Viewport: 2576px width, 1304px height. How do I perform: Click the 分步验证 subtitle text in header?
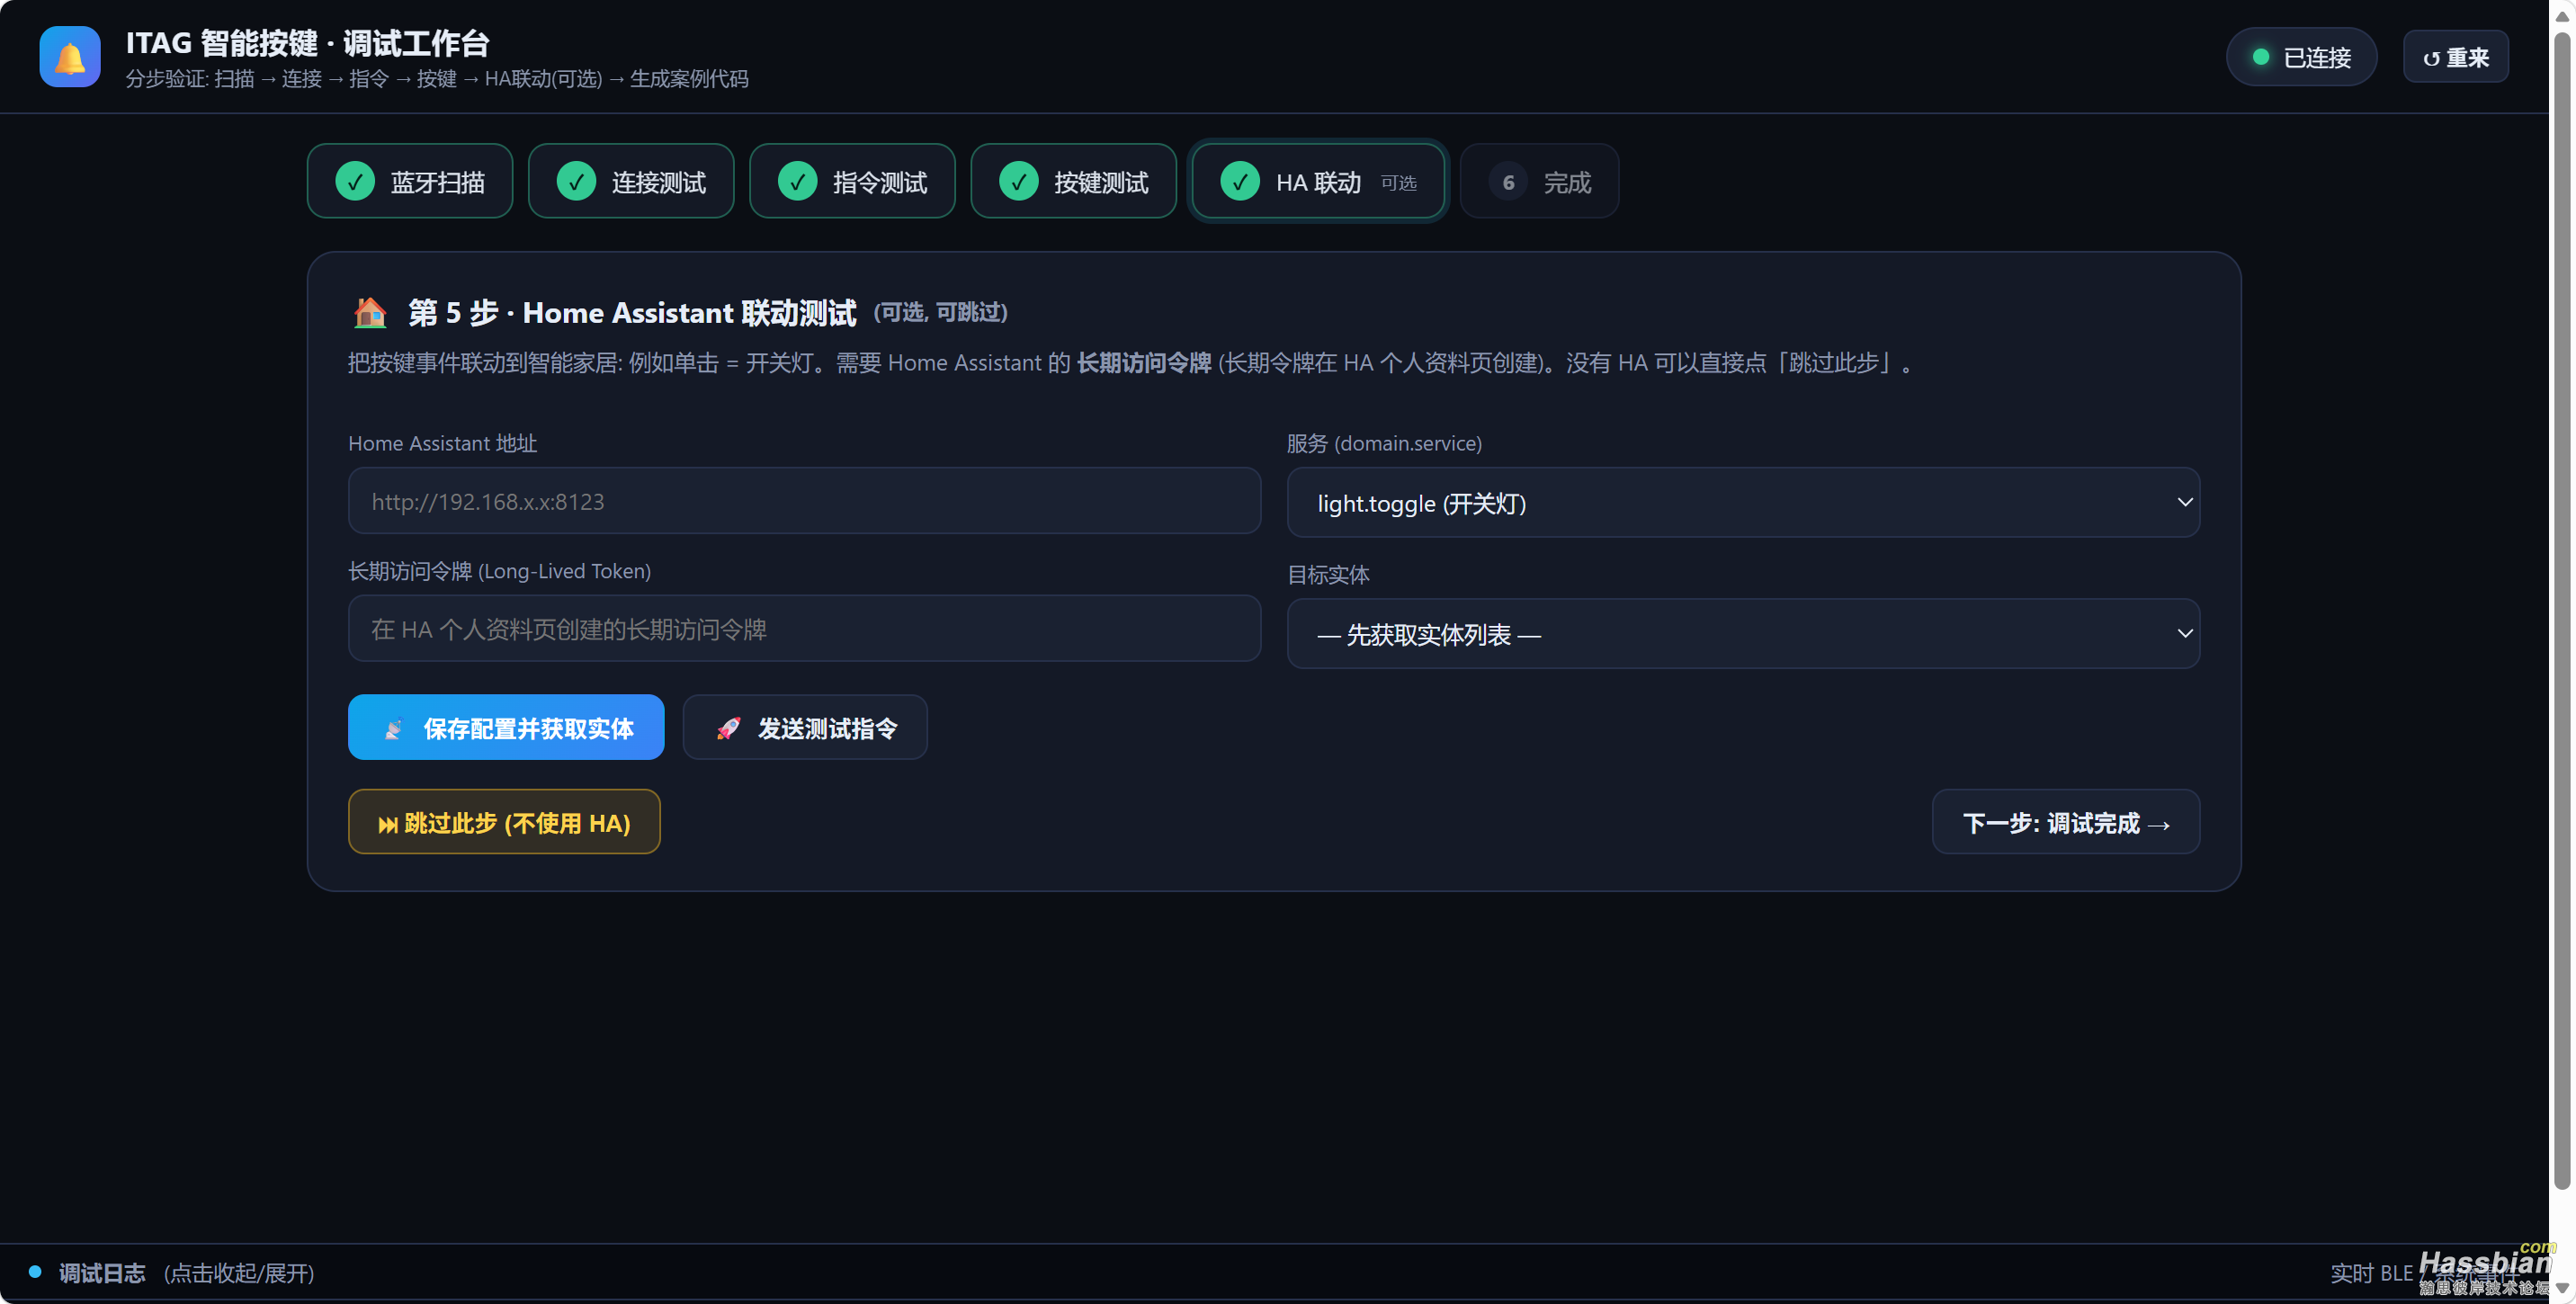pyautogui.click(x=436, y=79)
